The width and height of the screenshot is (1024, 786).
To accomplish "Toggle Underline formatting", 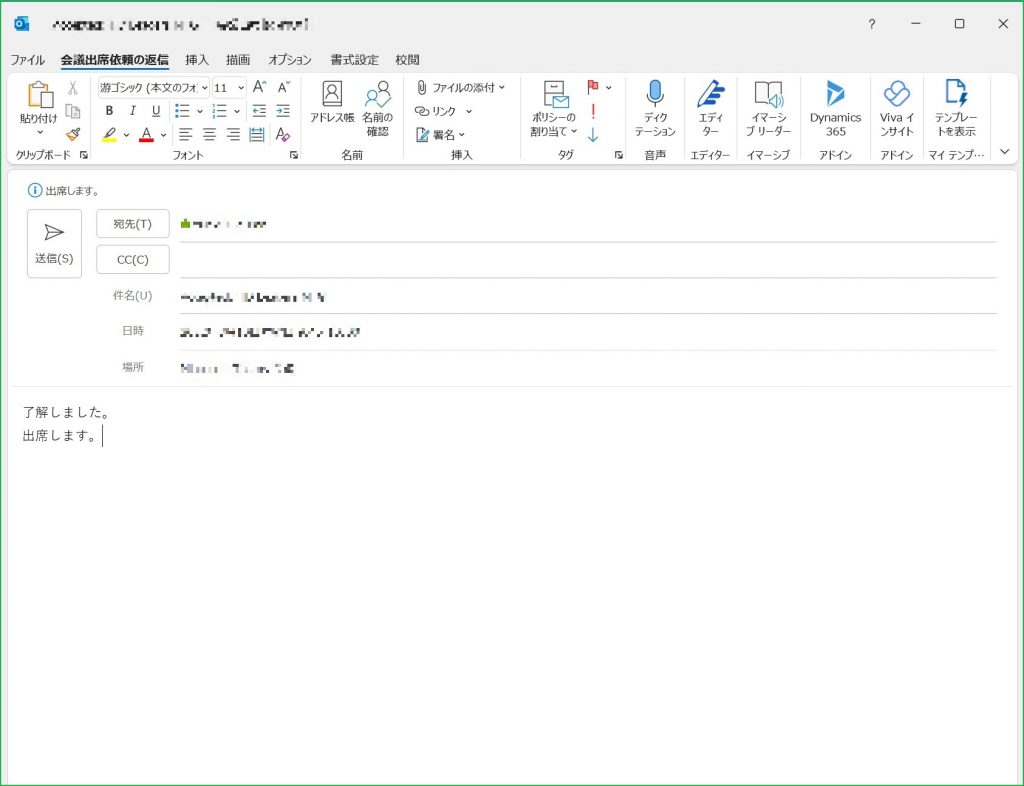I will click(x=155, y=111).
